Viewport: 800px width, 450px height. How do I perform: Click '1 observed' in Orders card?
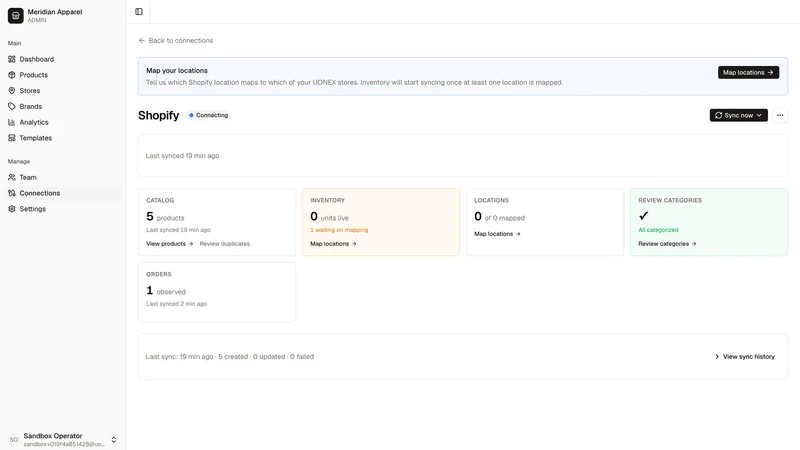[166, 291]
